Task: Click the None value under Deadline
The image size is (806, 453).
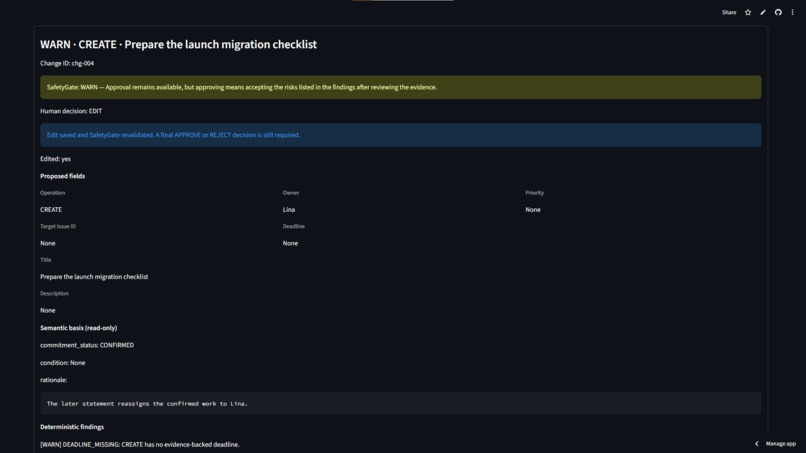Action: pos(290,243)
